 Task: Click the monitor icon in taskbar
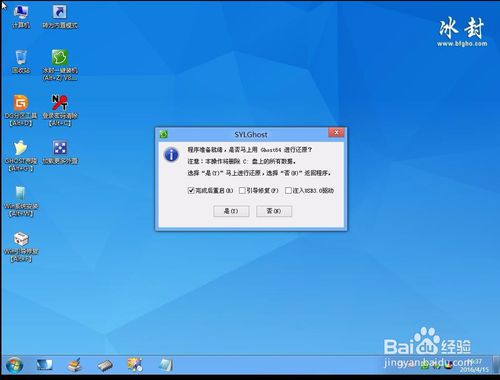click(x=44, y=365)
